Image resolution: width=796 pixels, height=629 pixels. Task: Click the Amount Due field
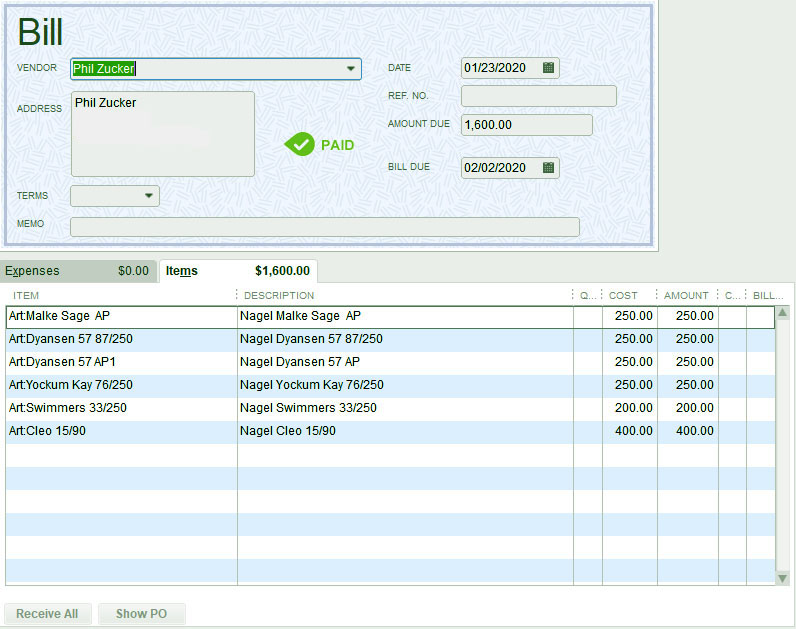(x=526, y=125)
